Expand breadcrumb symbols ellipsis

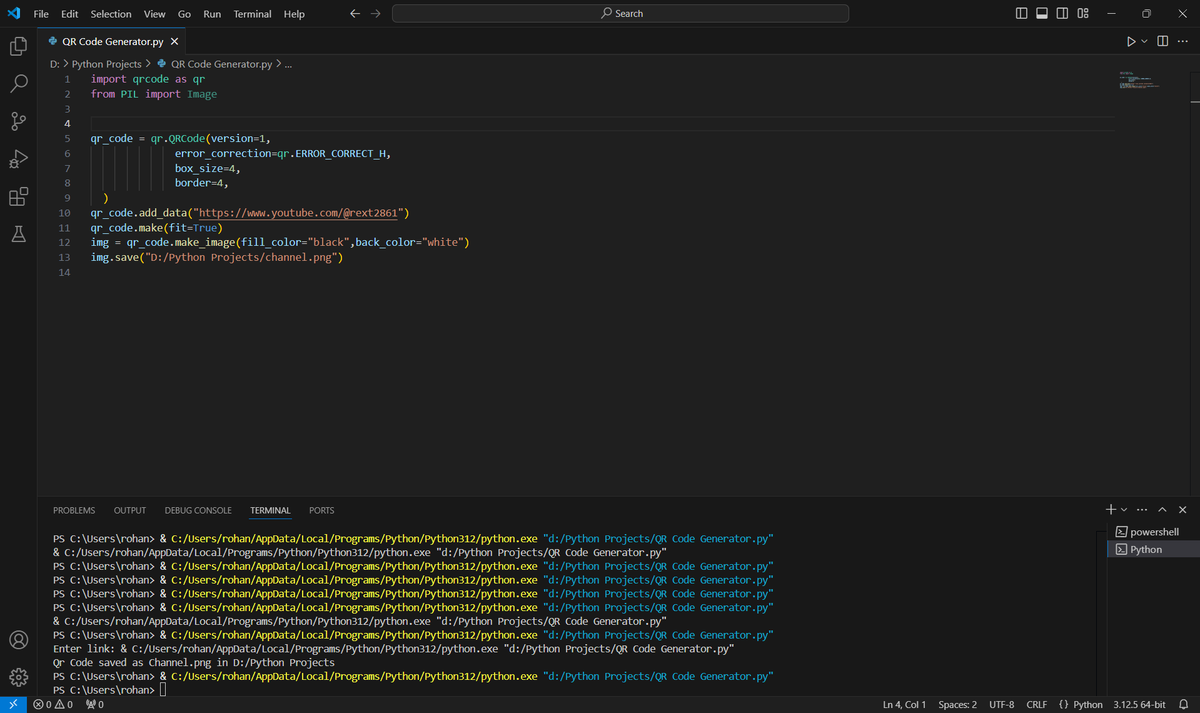288,64
